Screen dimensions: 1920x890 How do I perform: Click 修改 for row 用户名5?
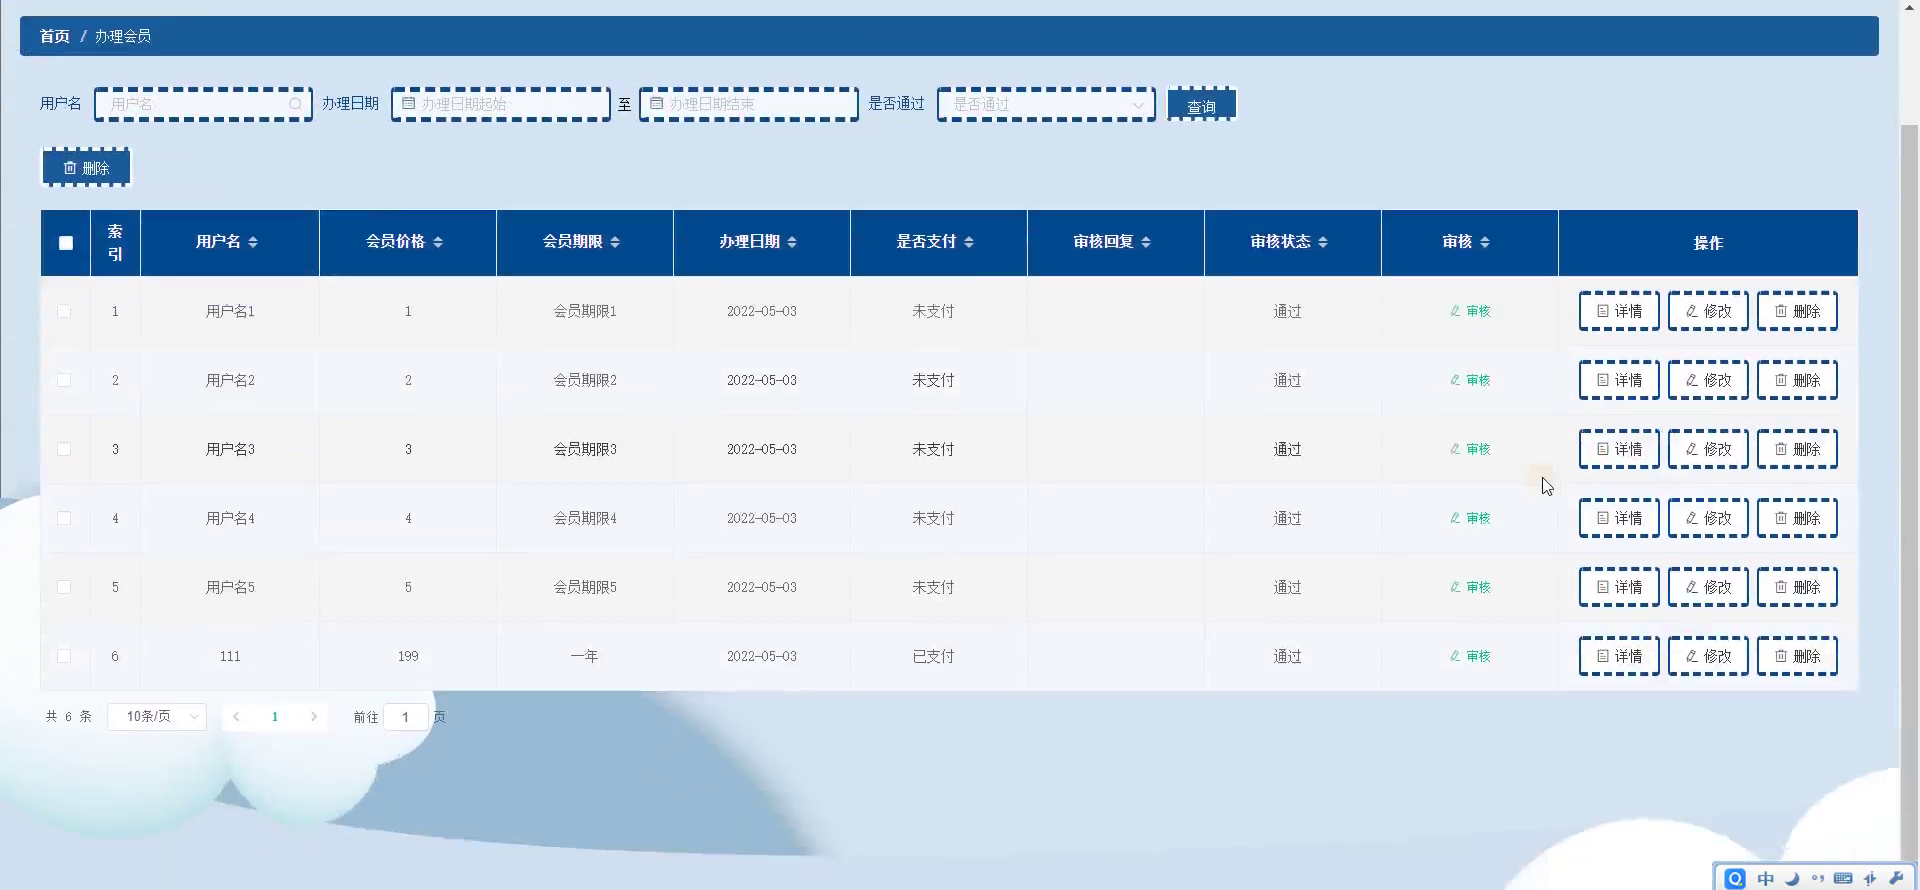click(1708, 587)
